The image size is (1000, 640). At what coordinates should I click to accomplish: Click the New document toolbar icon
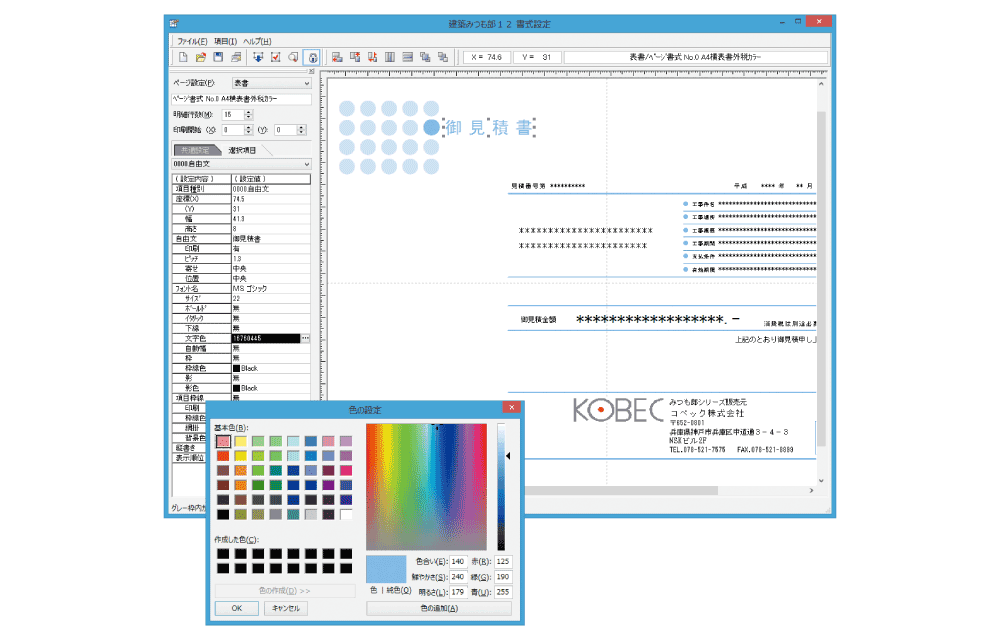pos(184,57)
